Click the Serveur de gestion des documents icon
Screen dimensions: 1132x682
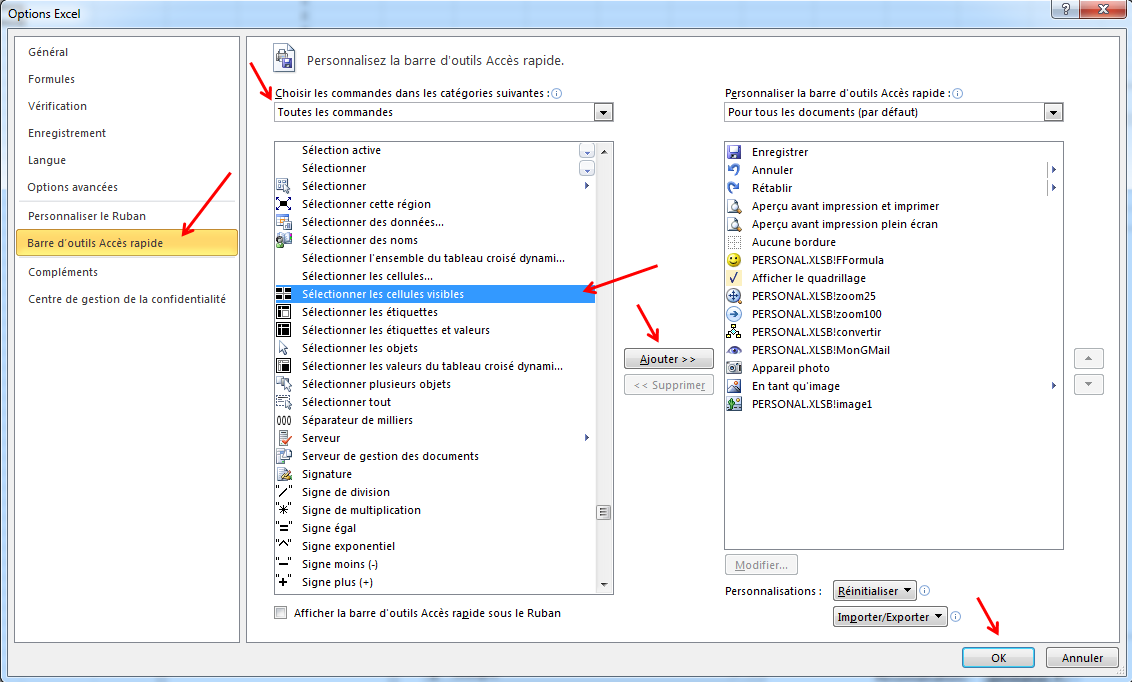(284, 457)
